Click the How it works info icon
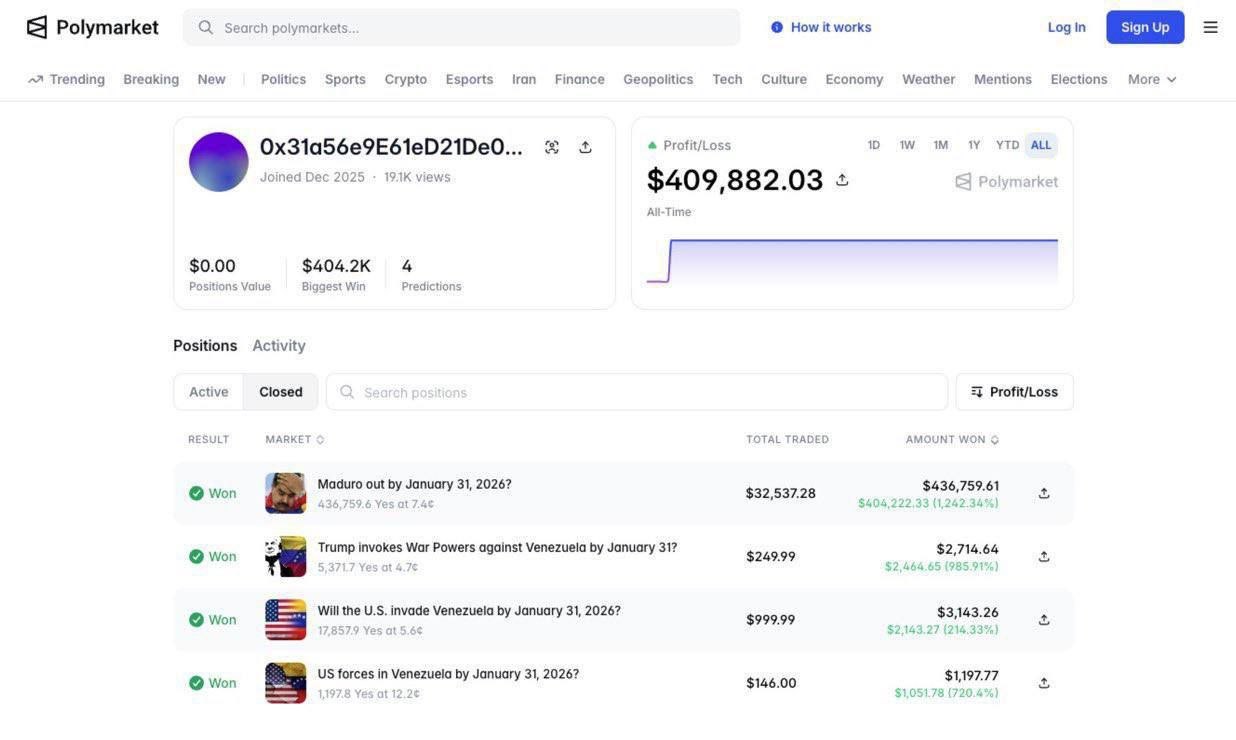Viewport: 1236px width, 740px height. pos(777,27)
